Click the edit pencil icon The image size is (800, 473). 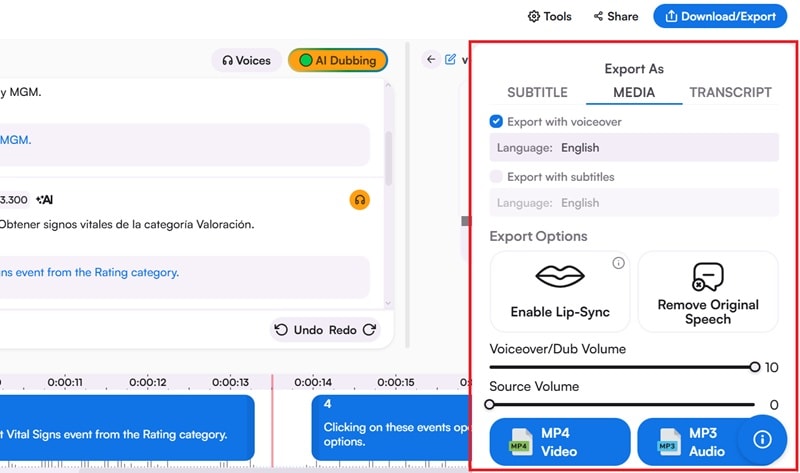[x=450, y=59]
